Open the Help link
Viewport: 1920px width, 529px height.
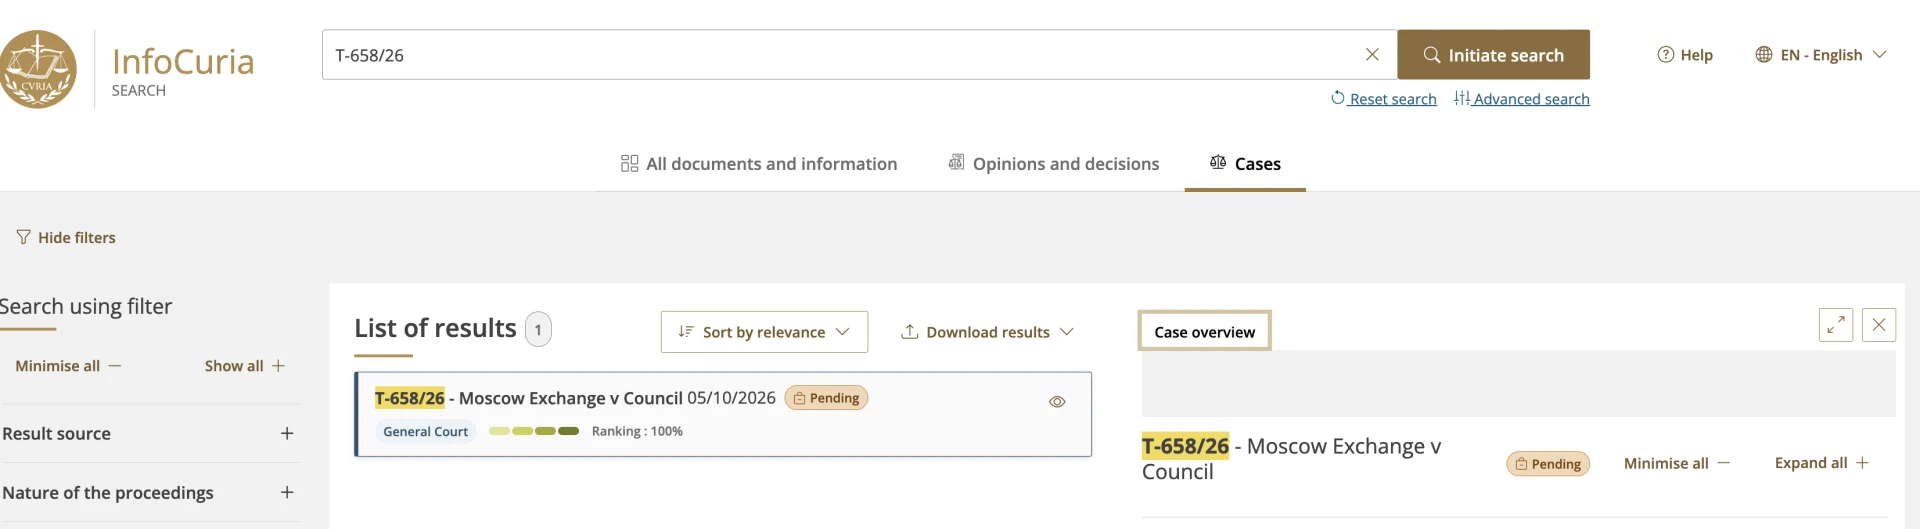[1685, 55]
